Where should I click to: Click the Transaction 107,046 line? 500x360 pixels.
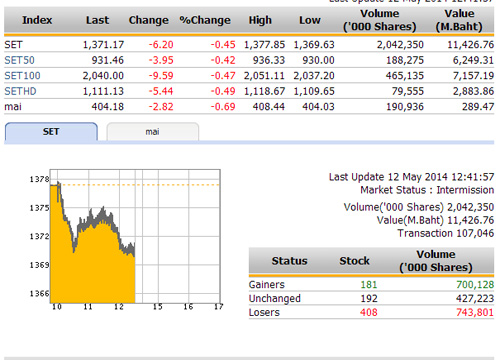(446, 233)
